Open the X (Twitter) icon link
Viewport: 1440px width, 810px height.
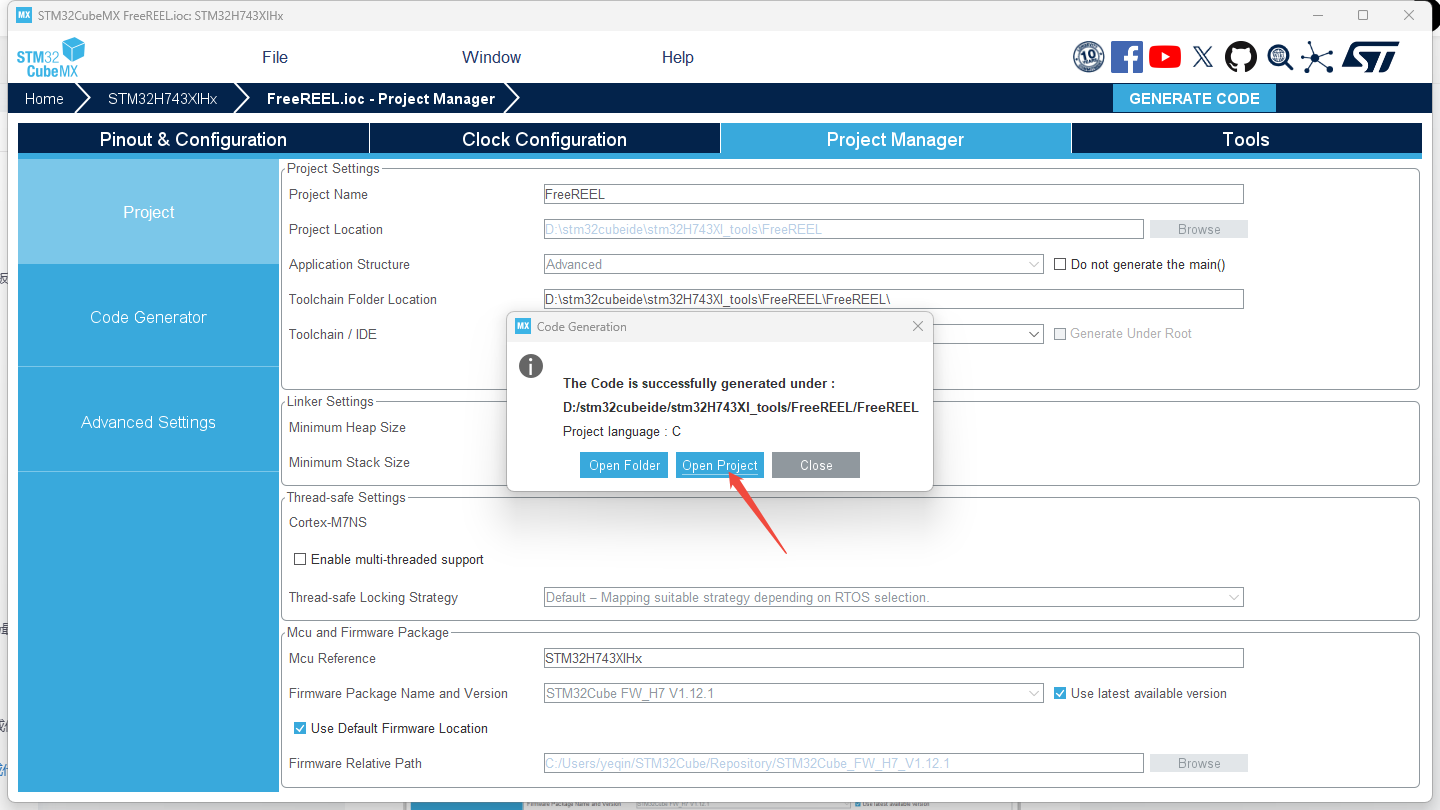pos(1203,57)
